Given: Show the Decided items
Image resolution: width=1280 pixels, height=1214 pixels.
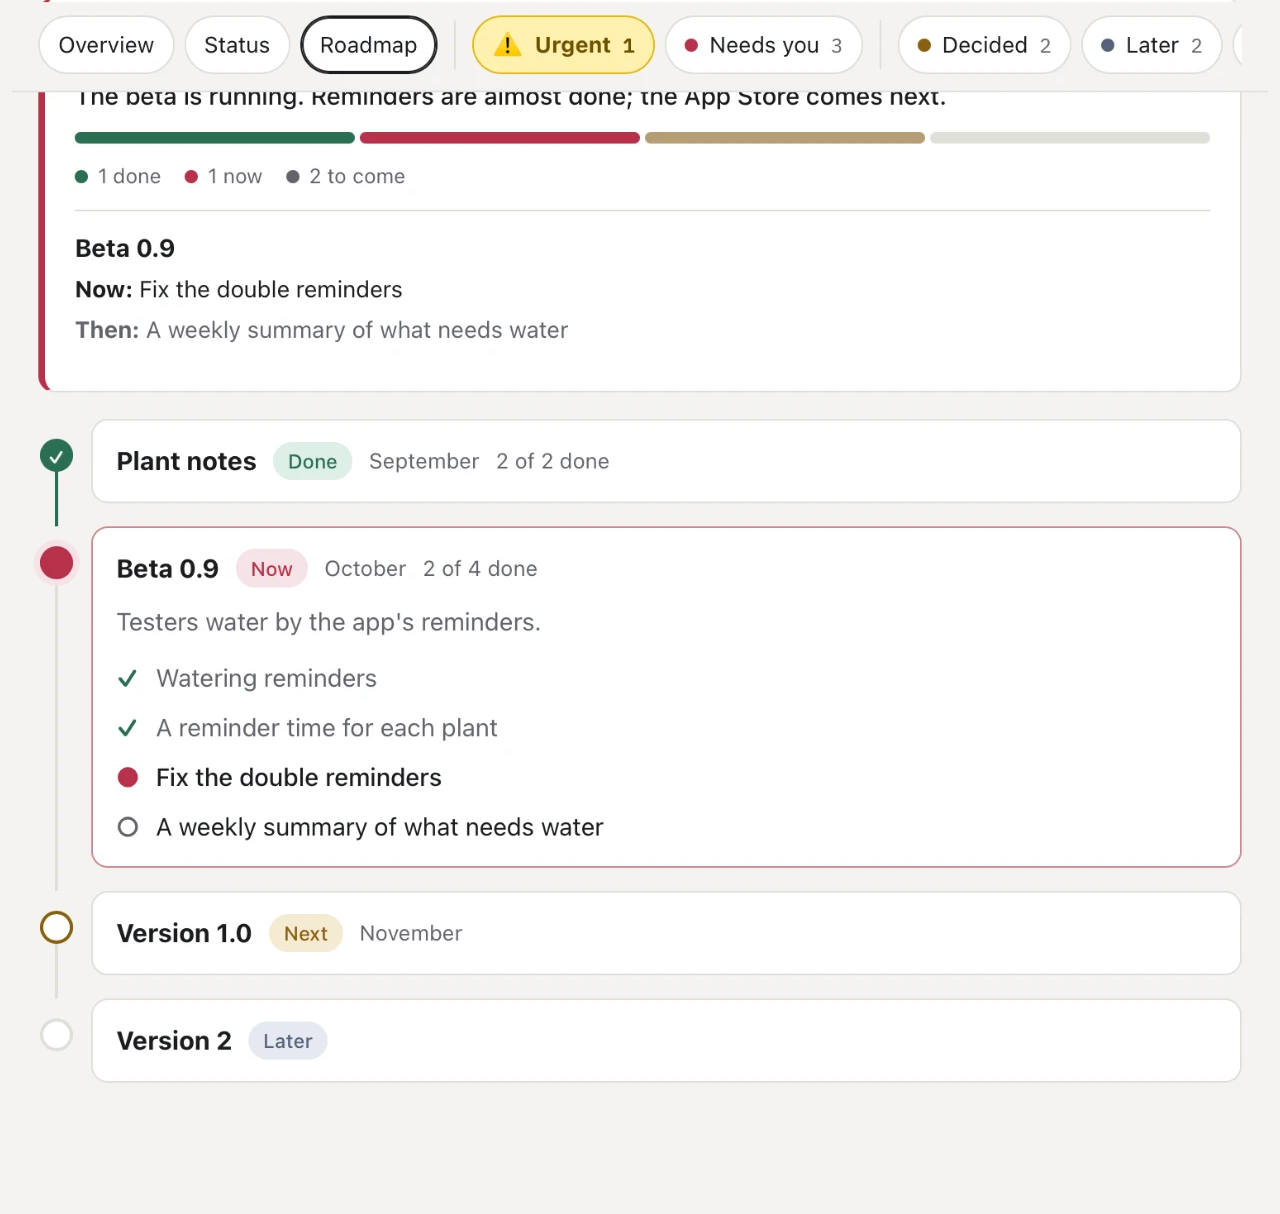Looking at the screenshot, I should click(x=984, y=45).
